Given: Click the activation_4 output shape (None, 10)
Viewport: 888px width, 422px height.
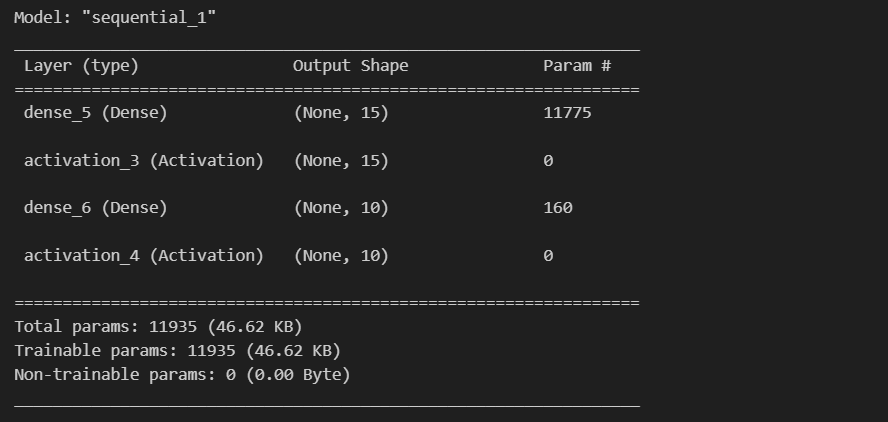Looking at the screenshot, I should pyautogui.click(x=341, y=255).
